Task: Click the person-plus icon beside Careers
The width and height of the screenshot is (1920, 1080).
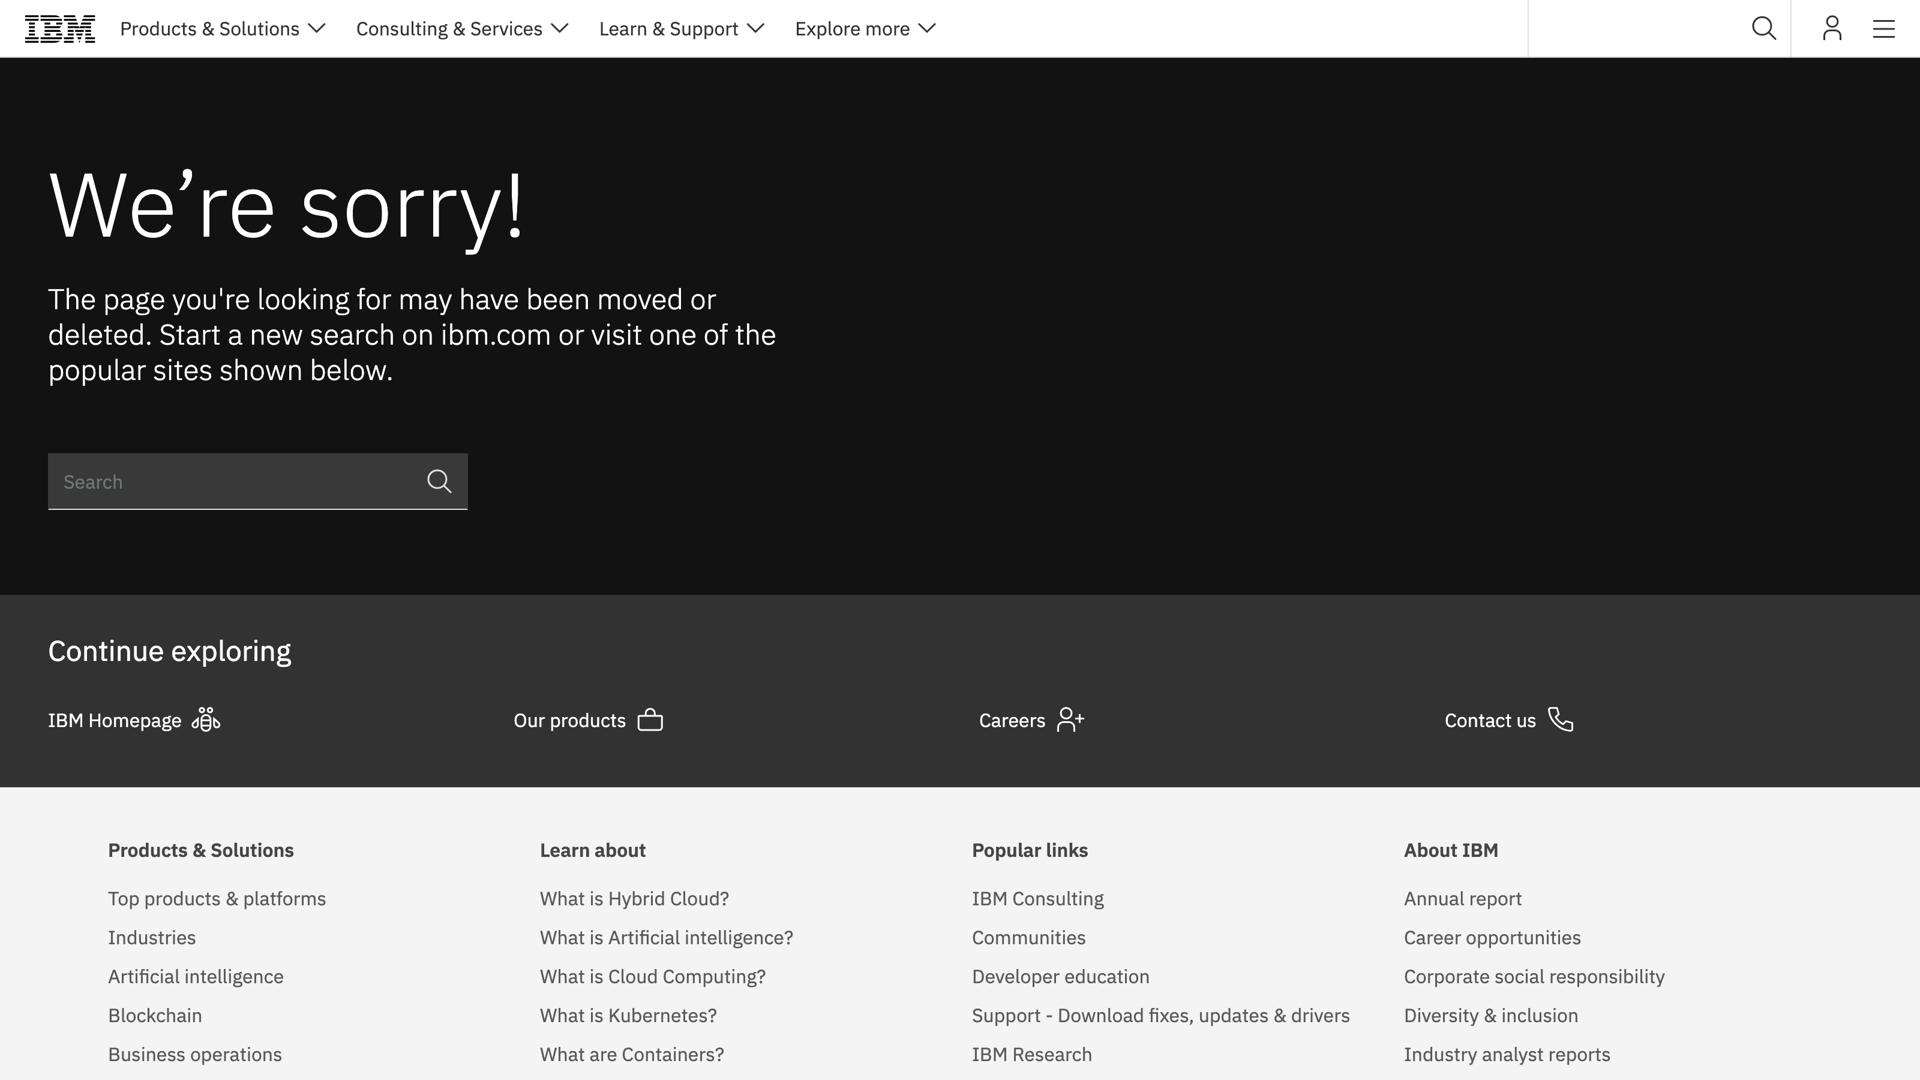Action: coord(1071,720)
